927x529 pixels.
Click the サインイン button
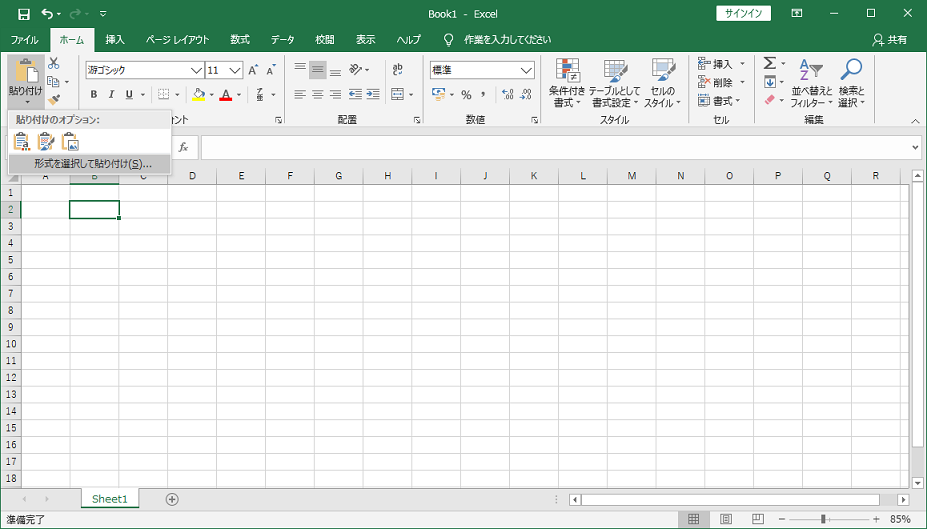[x=743, y=13]
